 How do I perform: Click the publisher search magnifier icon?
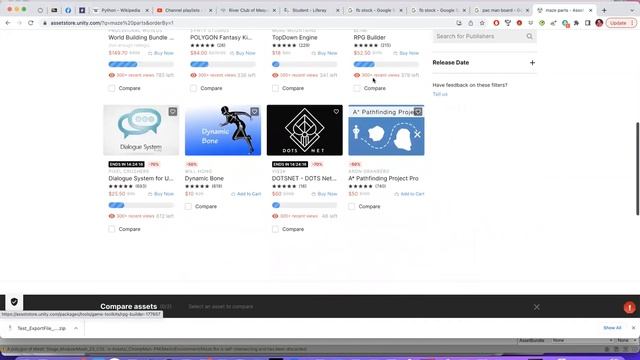pos(529,36)
